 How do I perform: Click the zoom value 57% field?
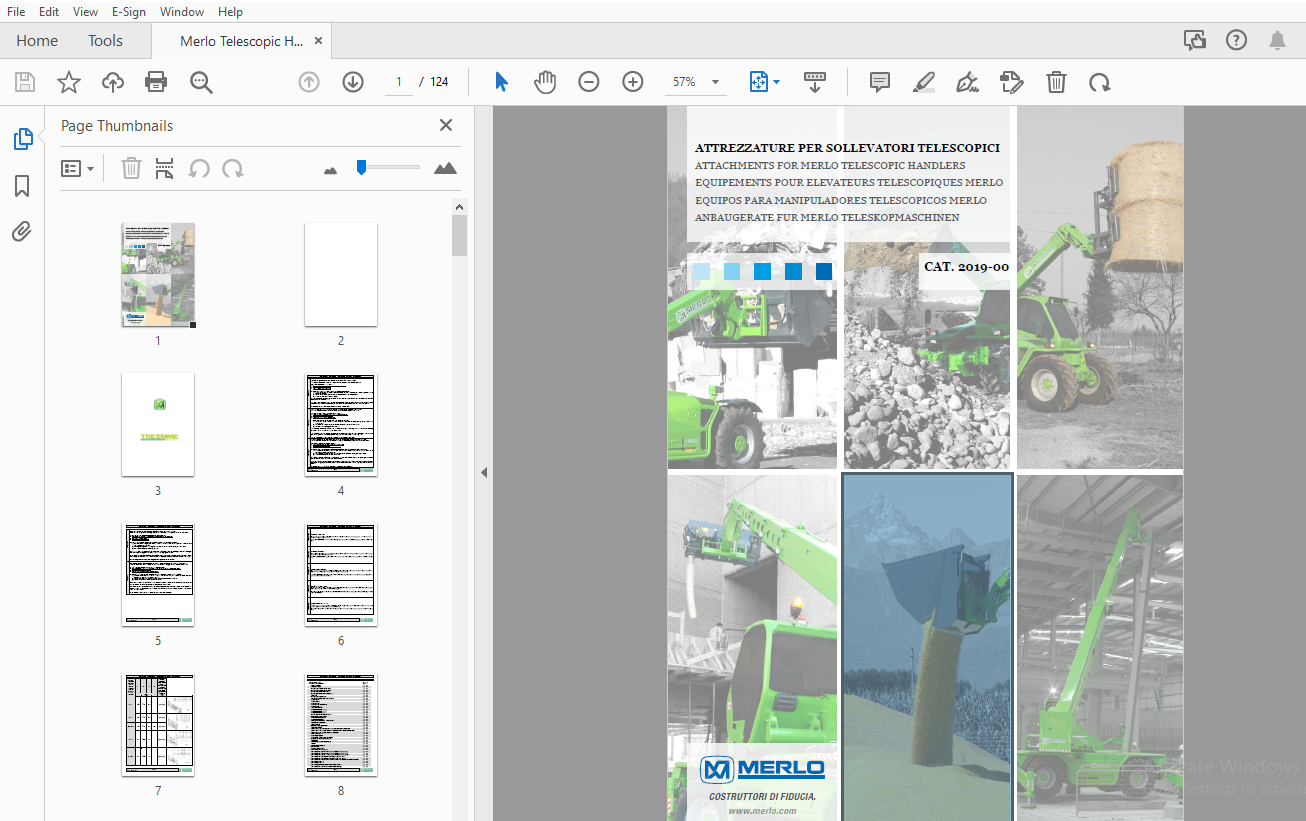pyautogui.click(x=685, y=82)
